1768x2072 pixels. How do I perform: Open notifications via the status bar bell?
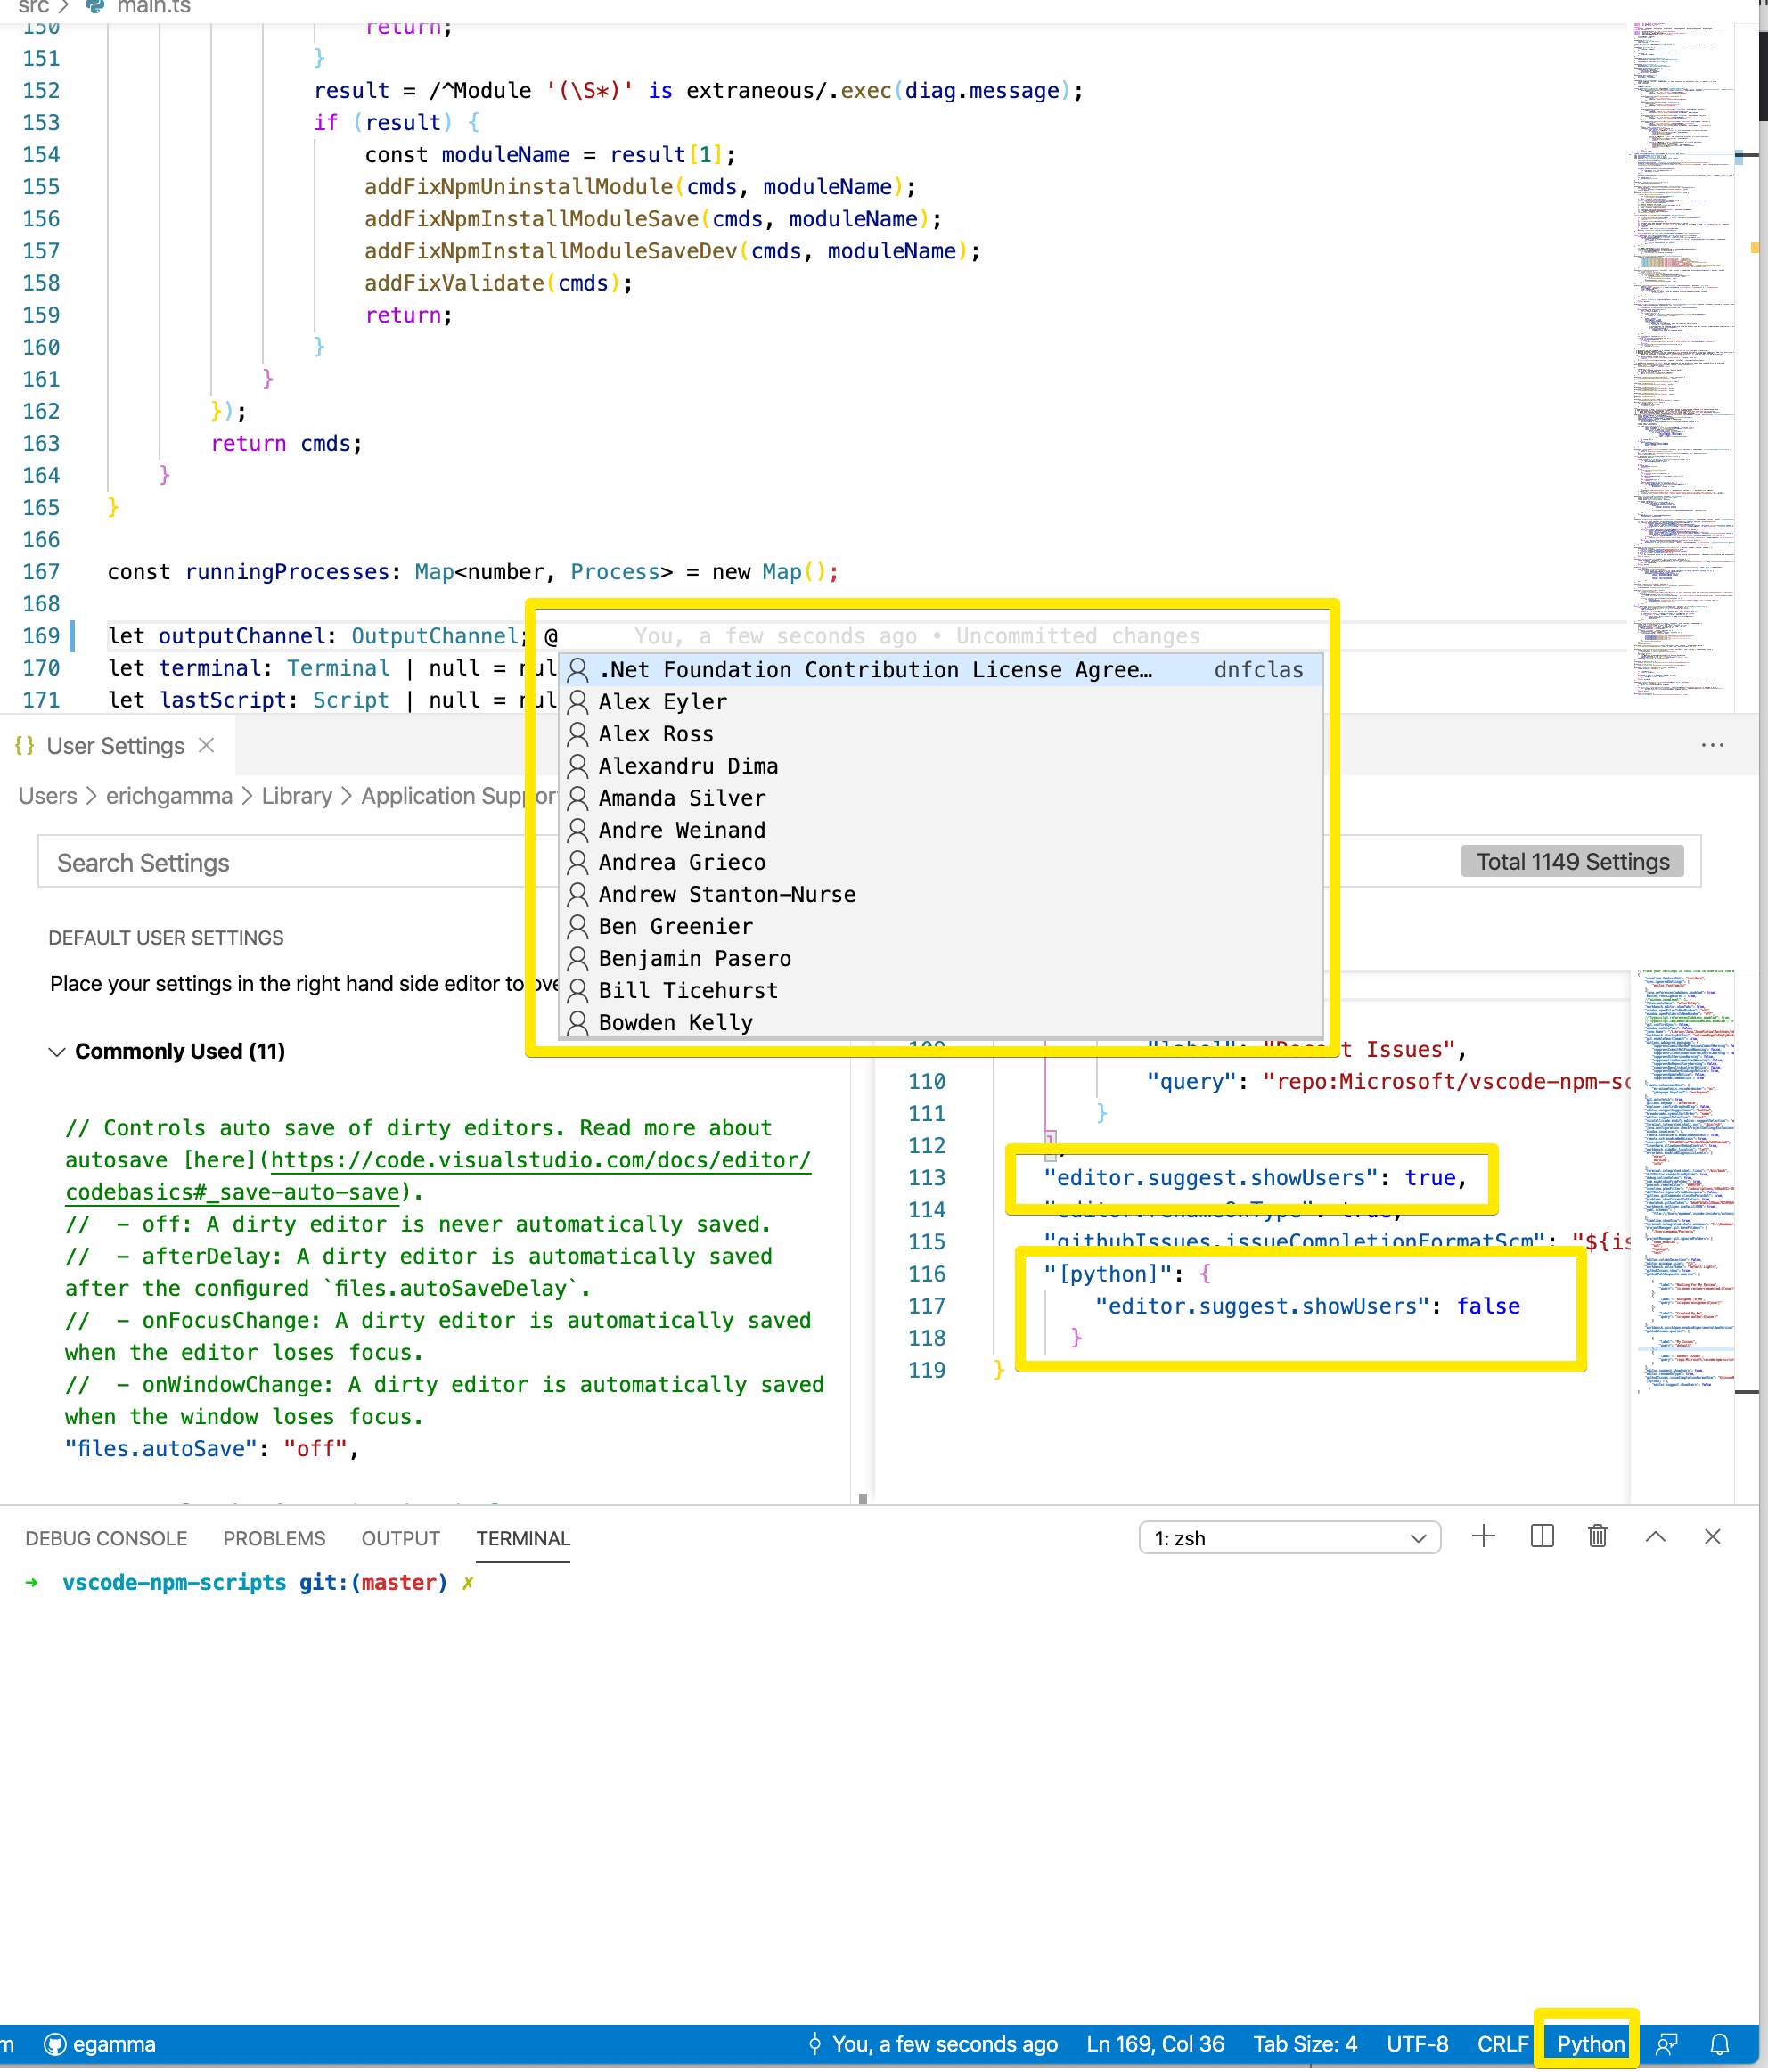[1718, 2044]
